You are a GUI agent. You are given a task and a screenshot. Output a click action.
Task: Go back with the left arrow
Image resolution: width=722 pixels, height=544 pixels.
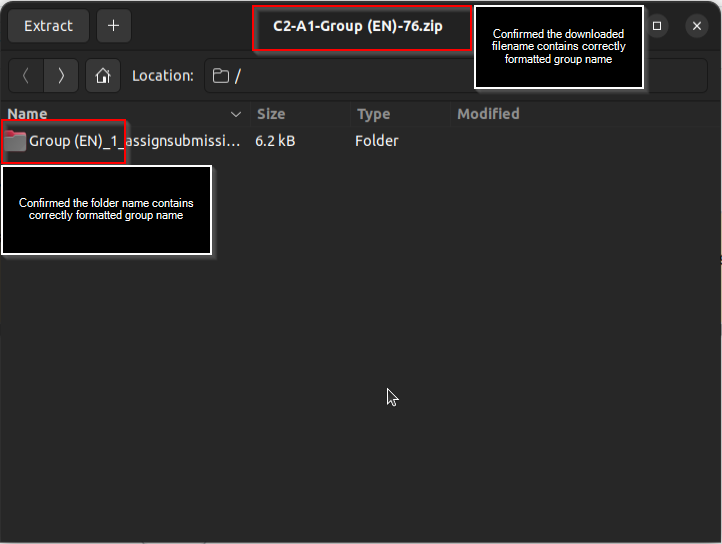(x=26, y=76)
